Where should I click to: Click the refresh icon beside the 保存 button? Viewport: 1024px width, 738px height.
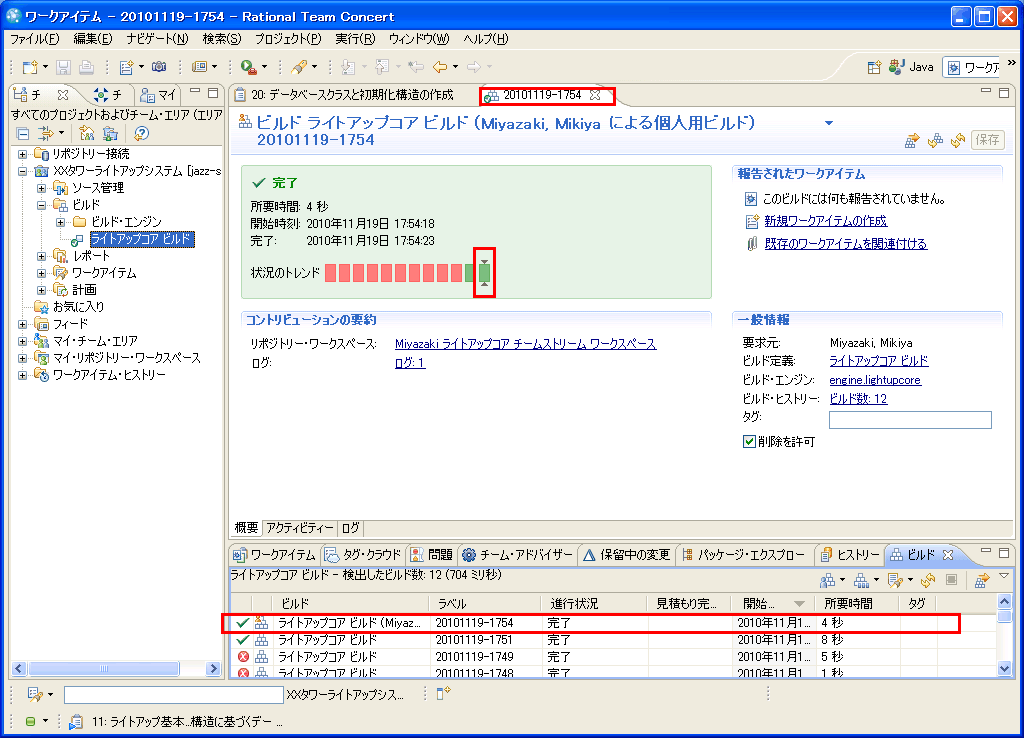click(958, 140)
